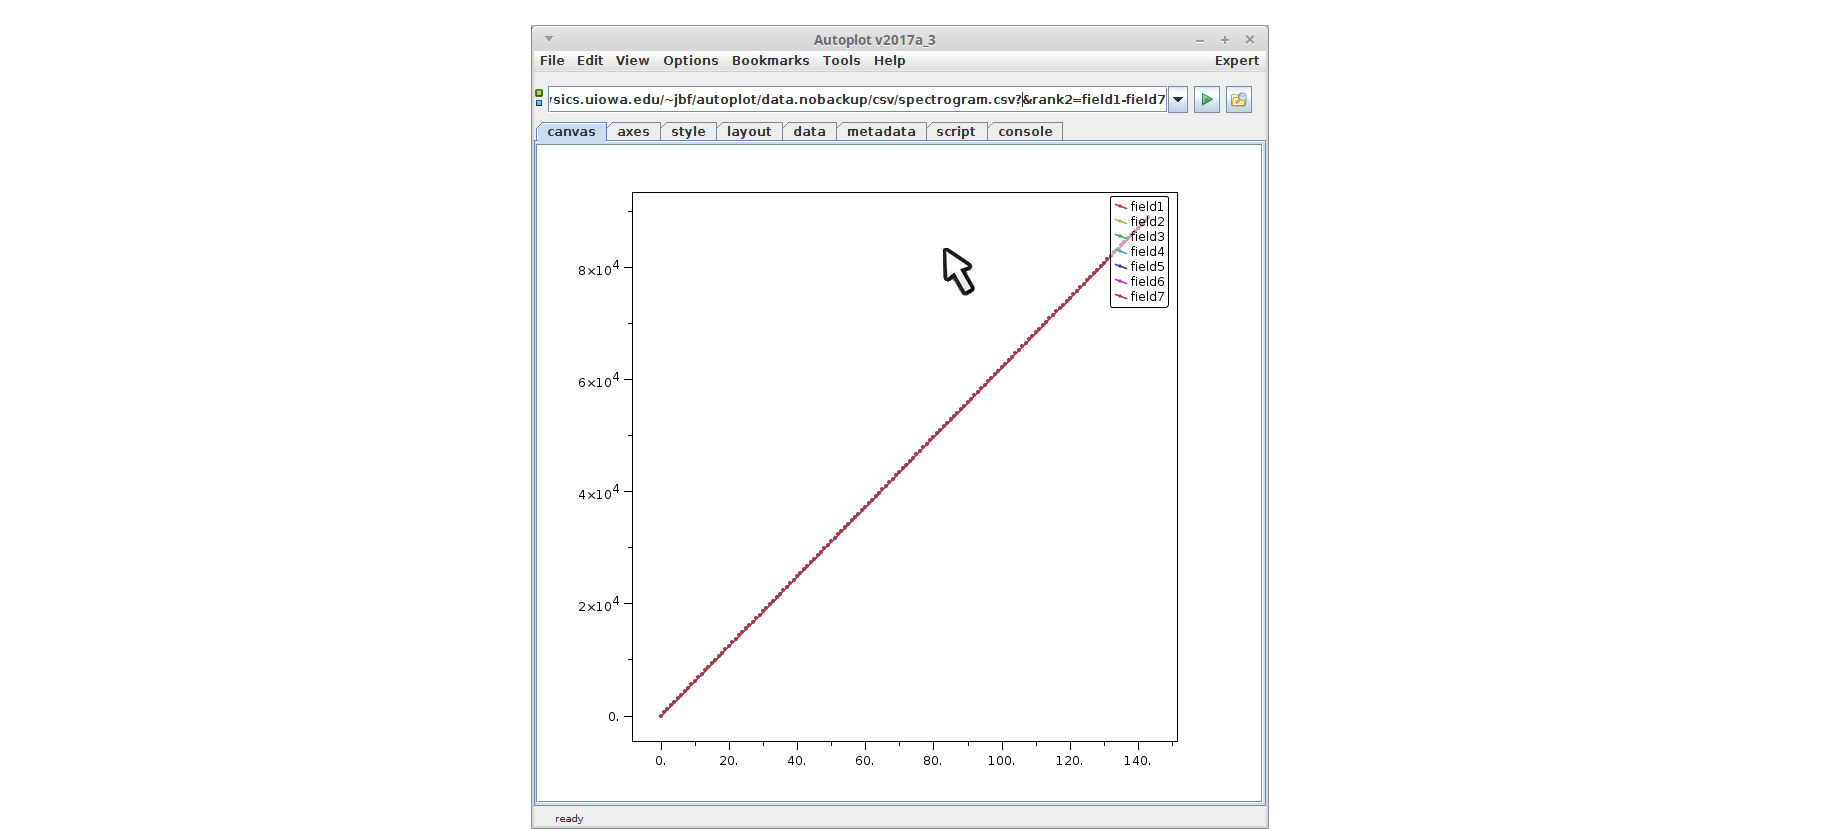Minimize the Autoplot window
This screenshot has width=1829, height=829.
tap(1200, 40)
